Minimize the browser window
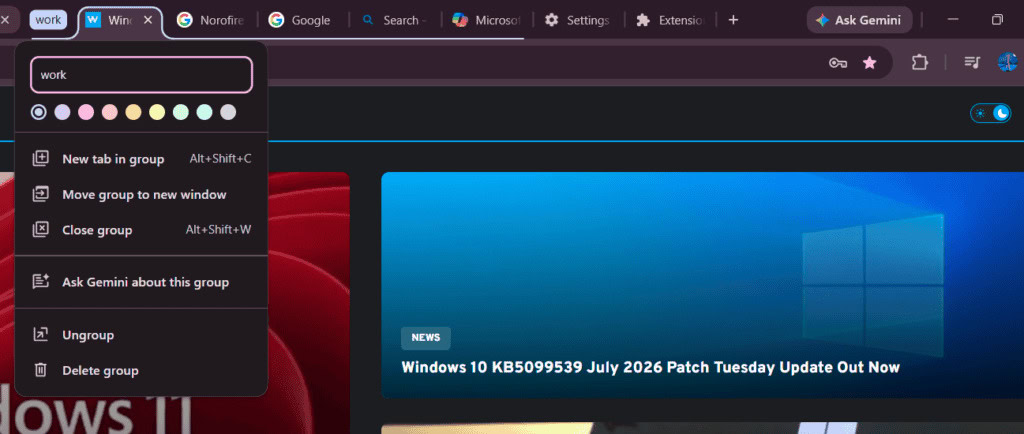1024x434 pixels. point(953,20)
